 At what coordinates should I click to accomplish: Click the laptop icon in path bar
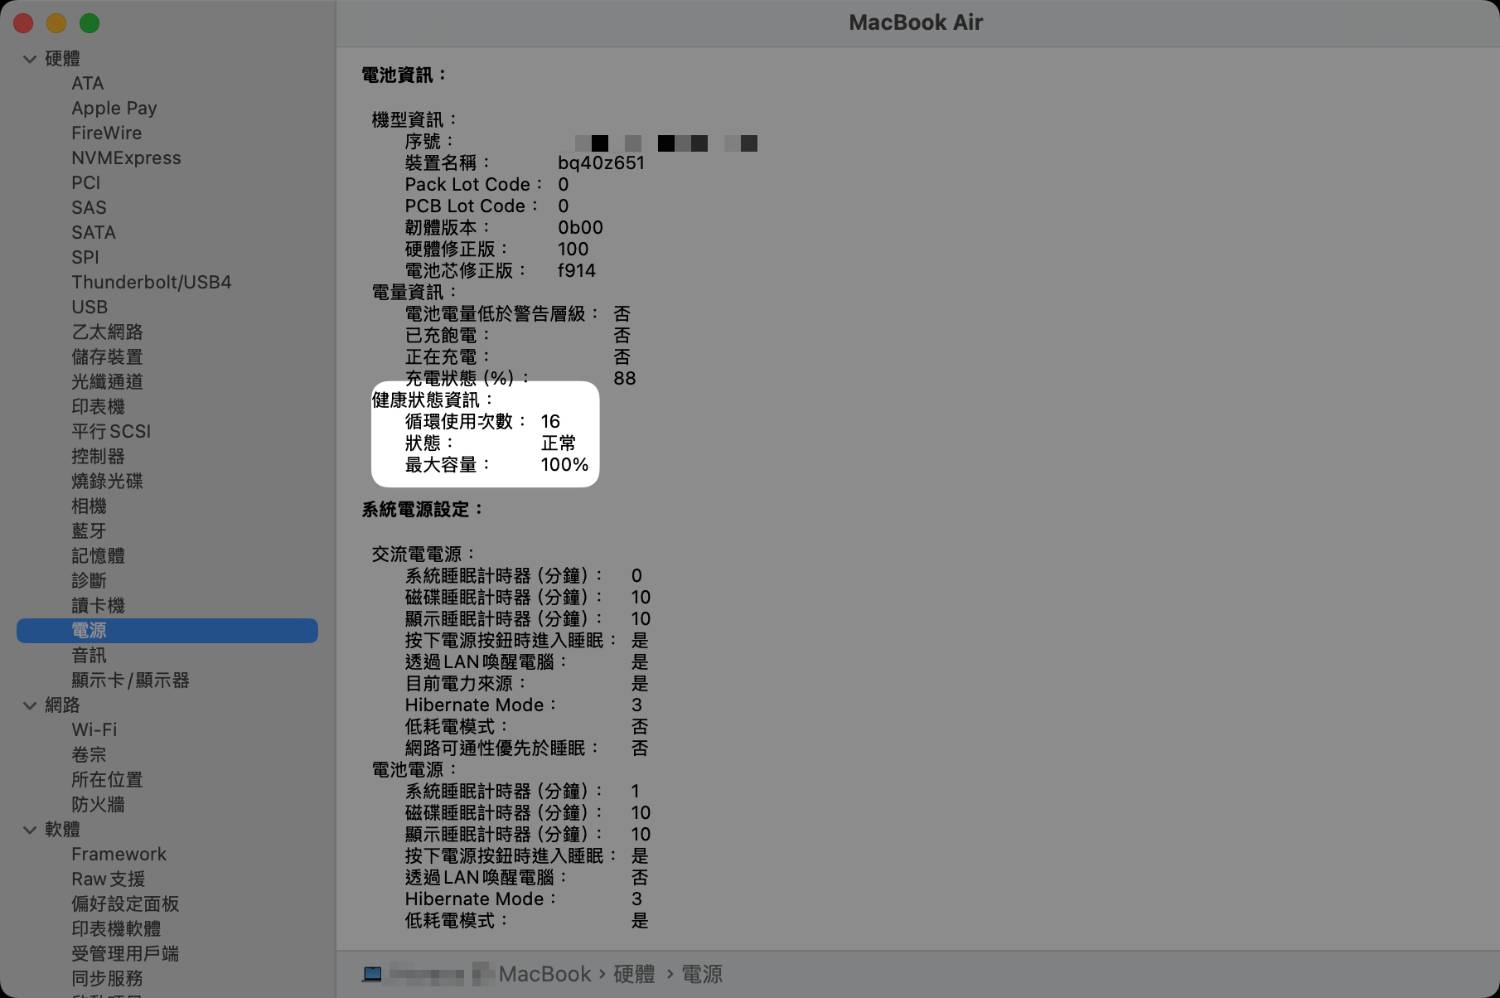pyautogui.click(x=372, y=974)
